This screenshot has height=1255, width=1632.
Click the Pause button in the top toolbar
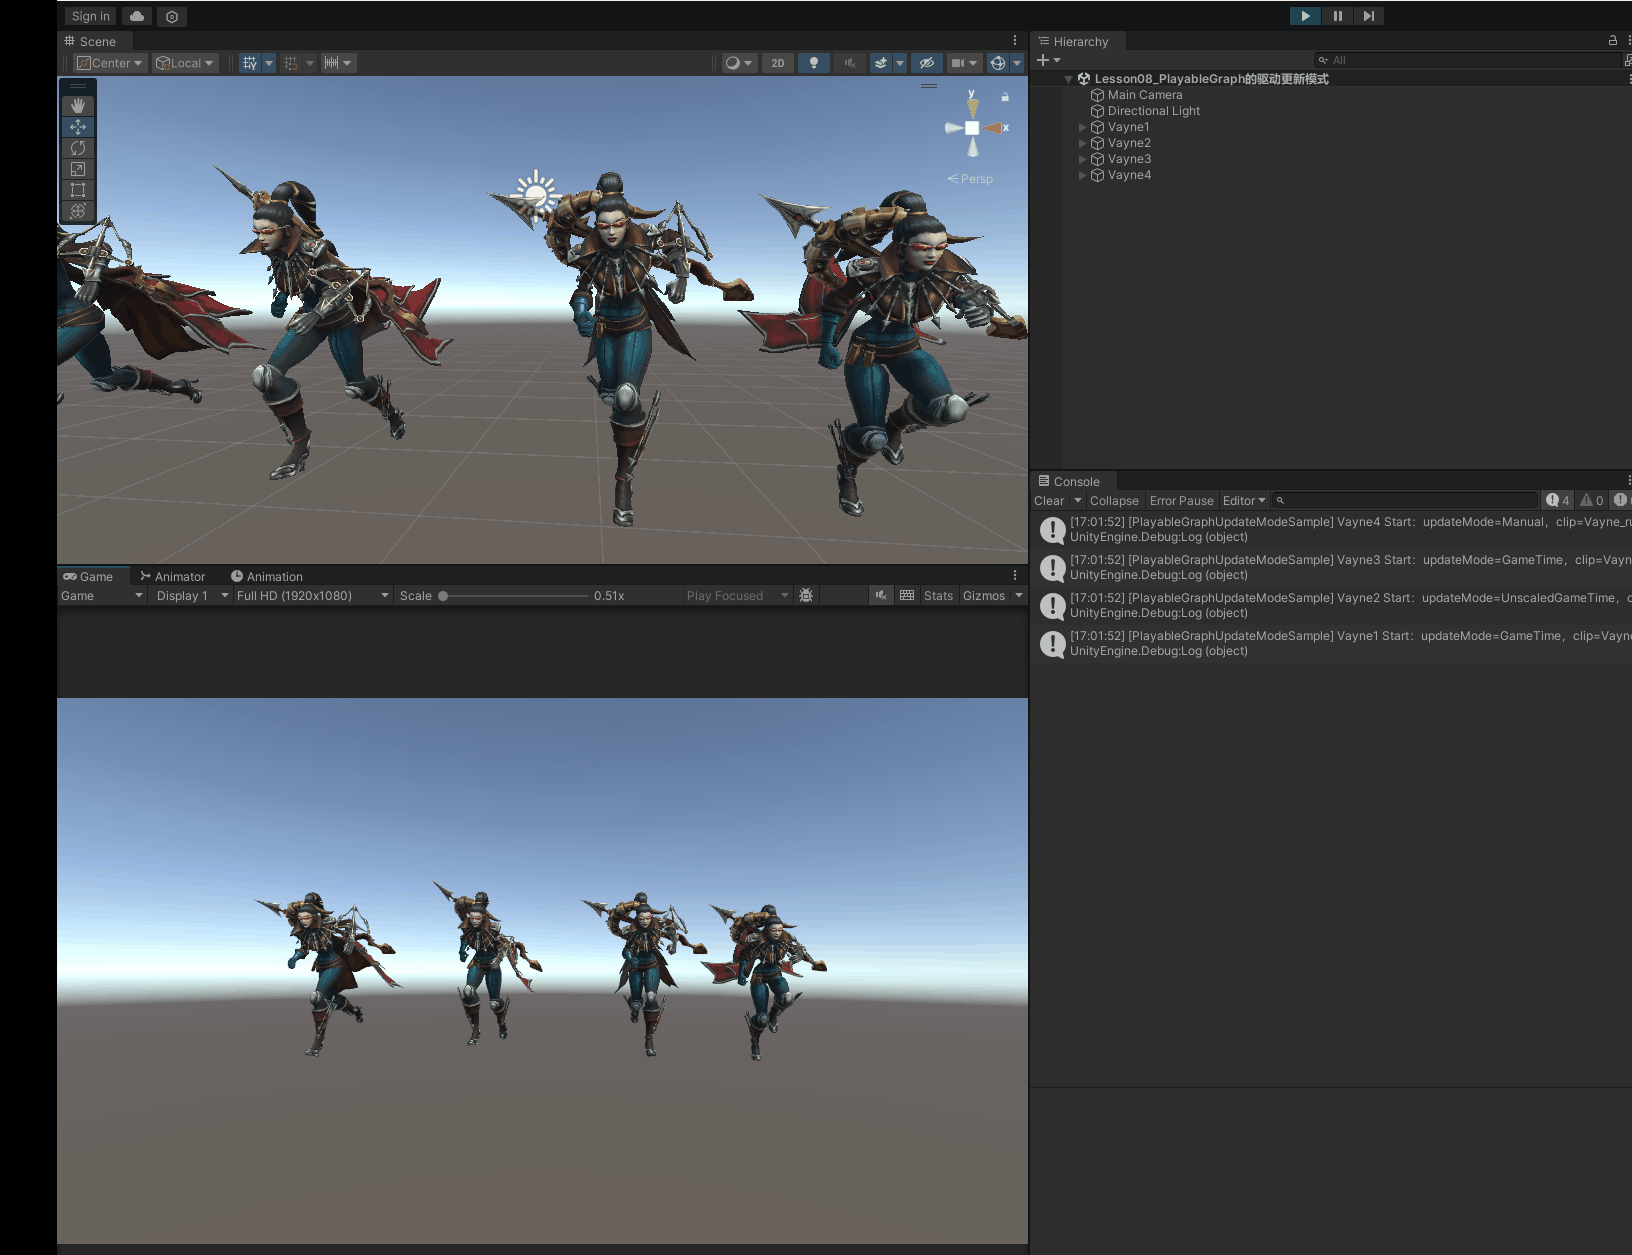point(1337,16)
